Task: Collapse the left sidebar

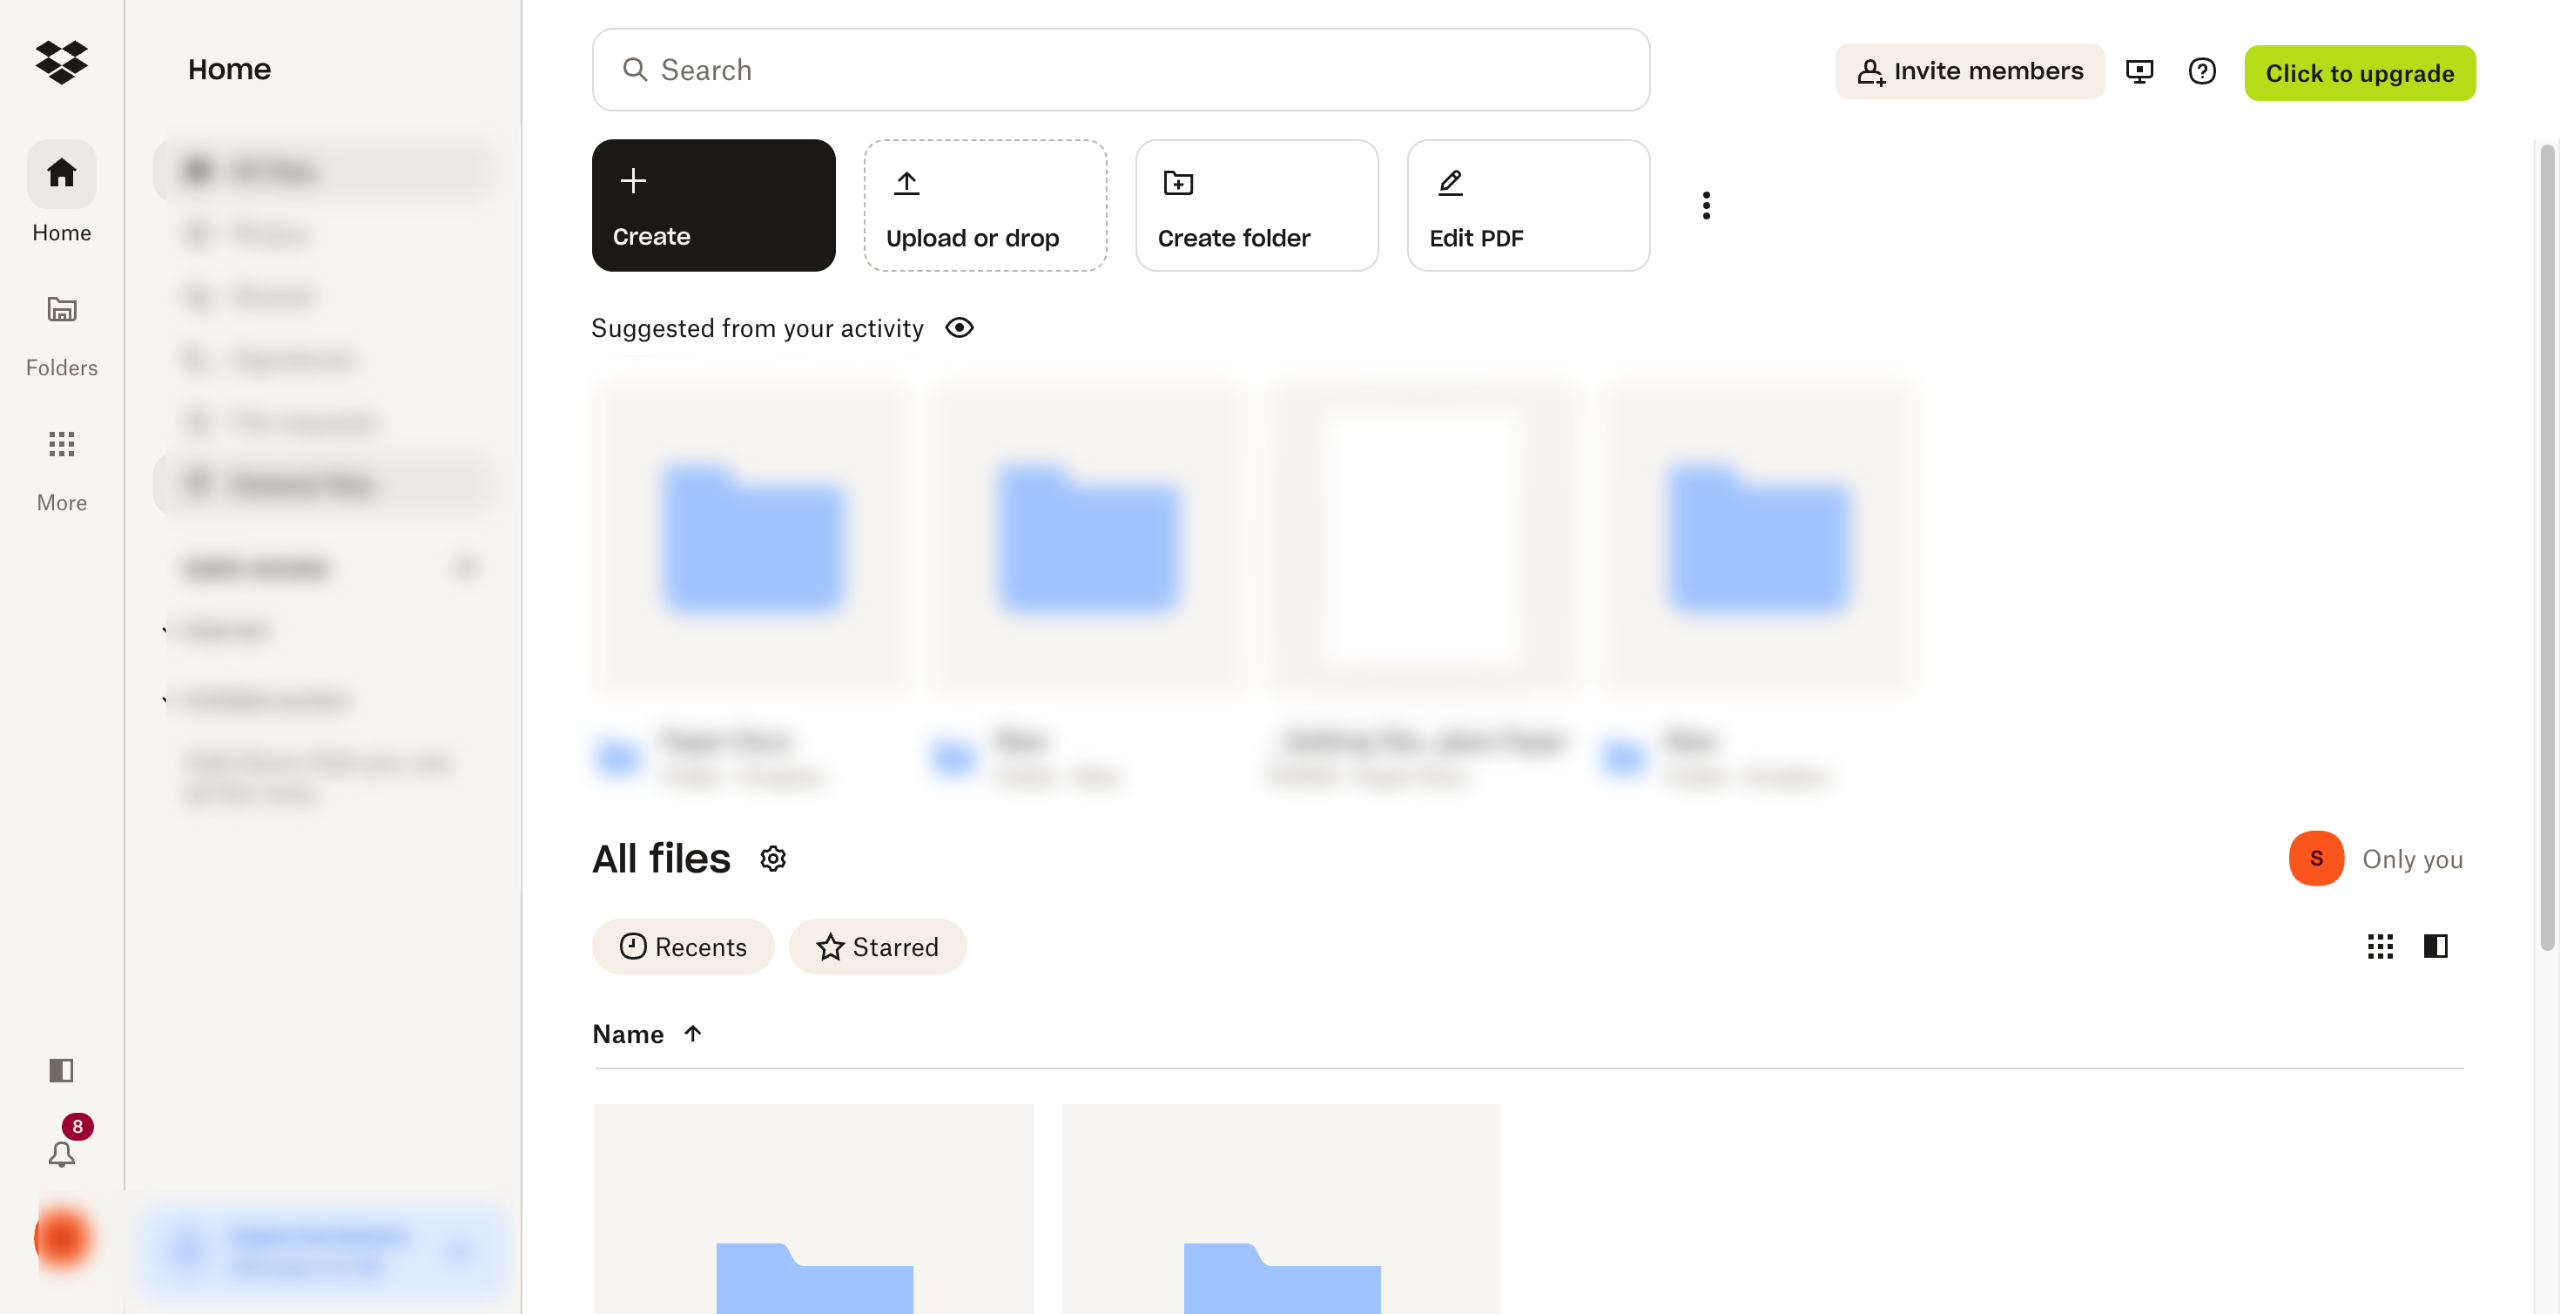Action: tap(61, 1071)
